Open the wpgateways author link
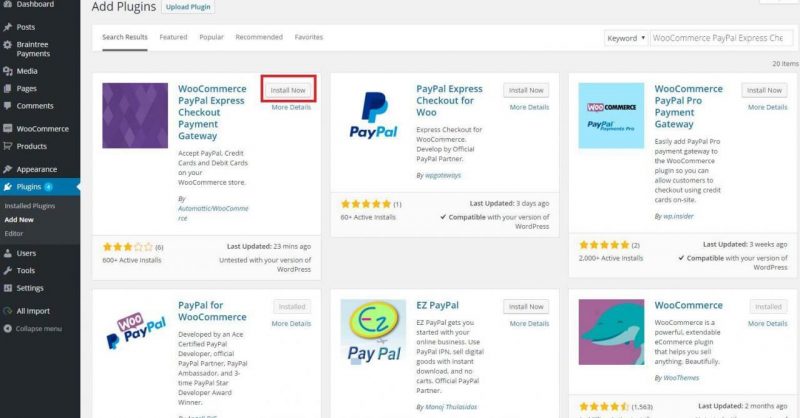 (443, 176)
